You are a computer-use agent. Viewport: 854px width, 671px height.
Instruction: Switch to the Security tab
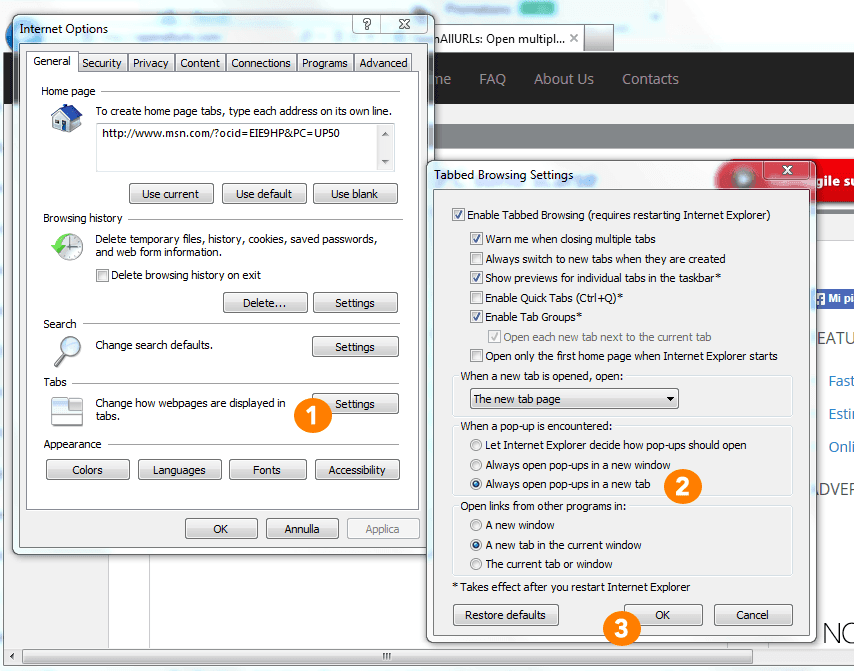point(102,63)
